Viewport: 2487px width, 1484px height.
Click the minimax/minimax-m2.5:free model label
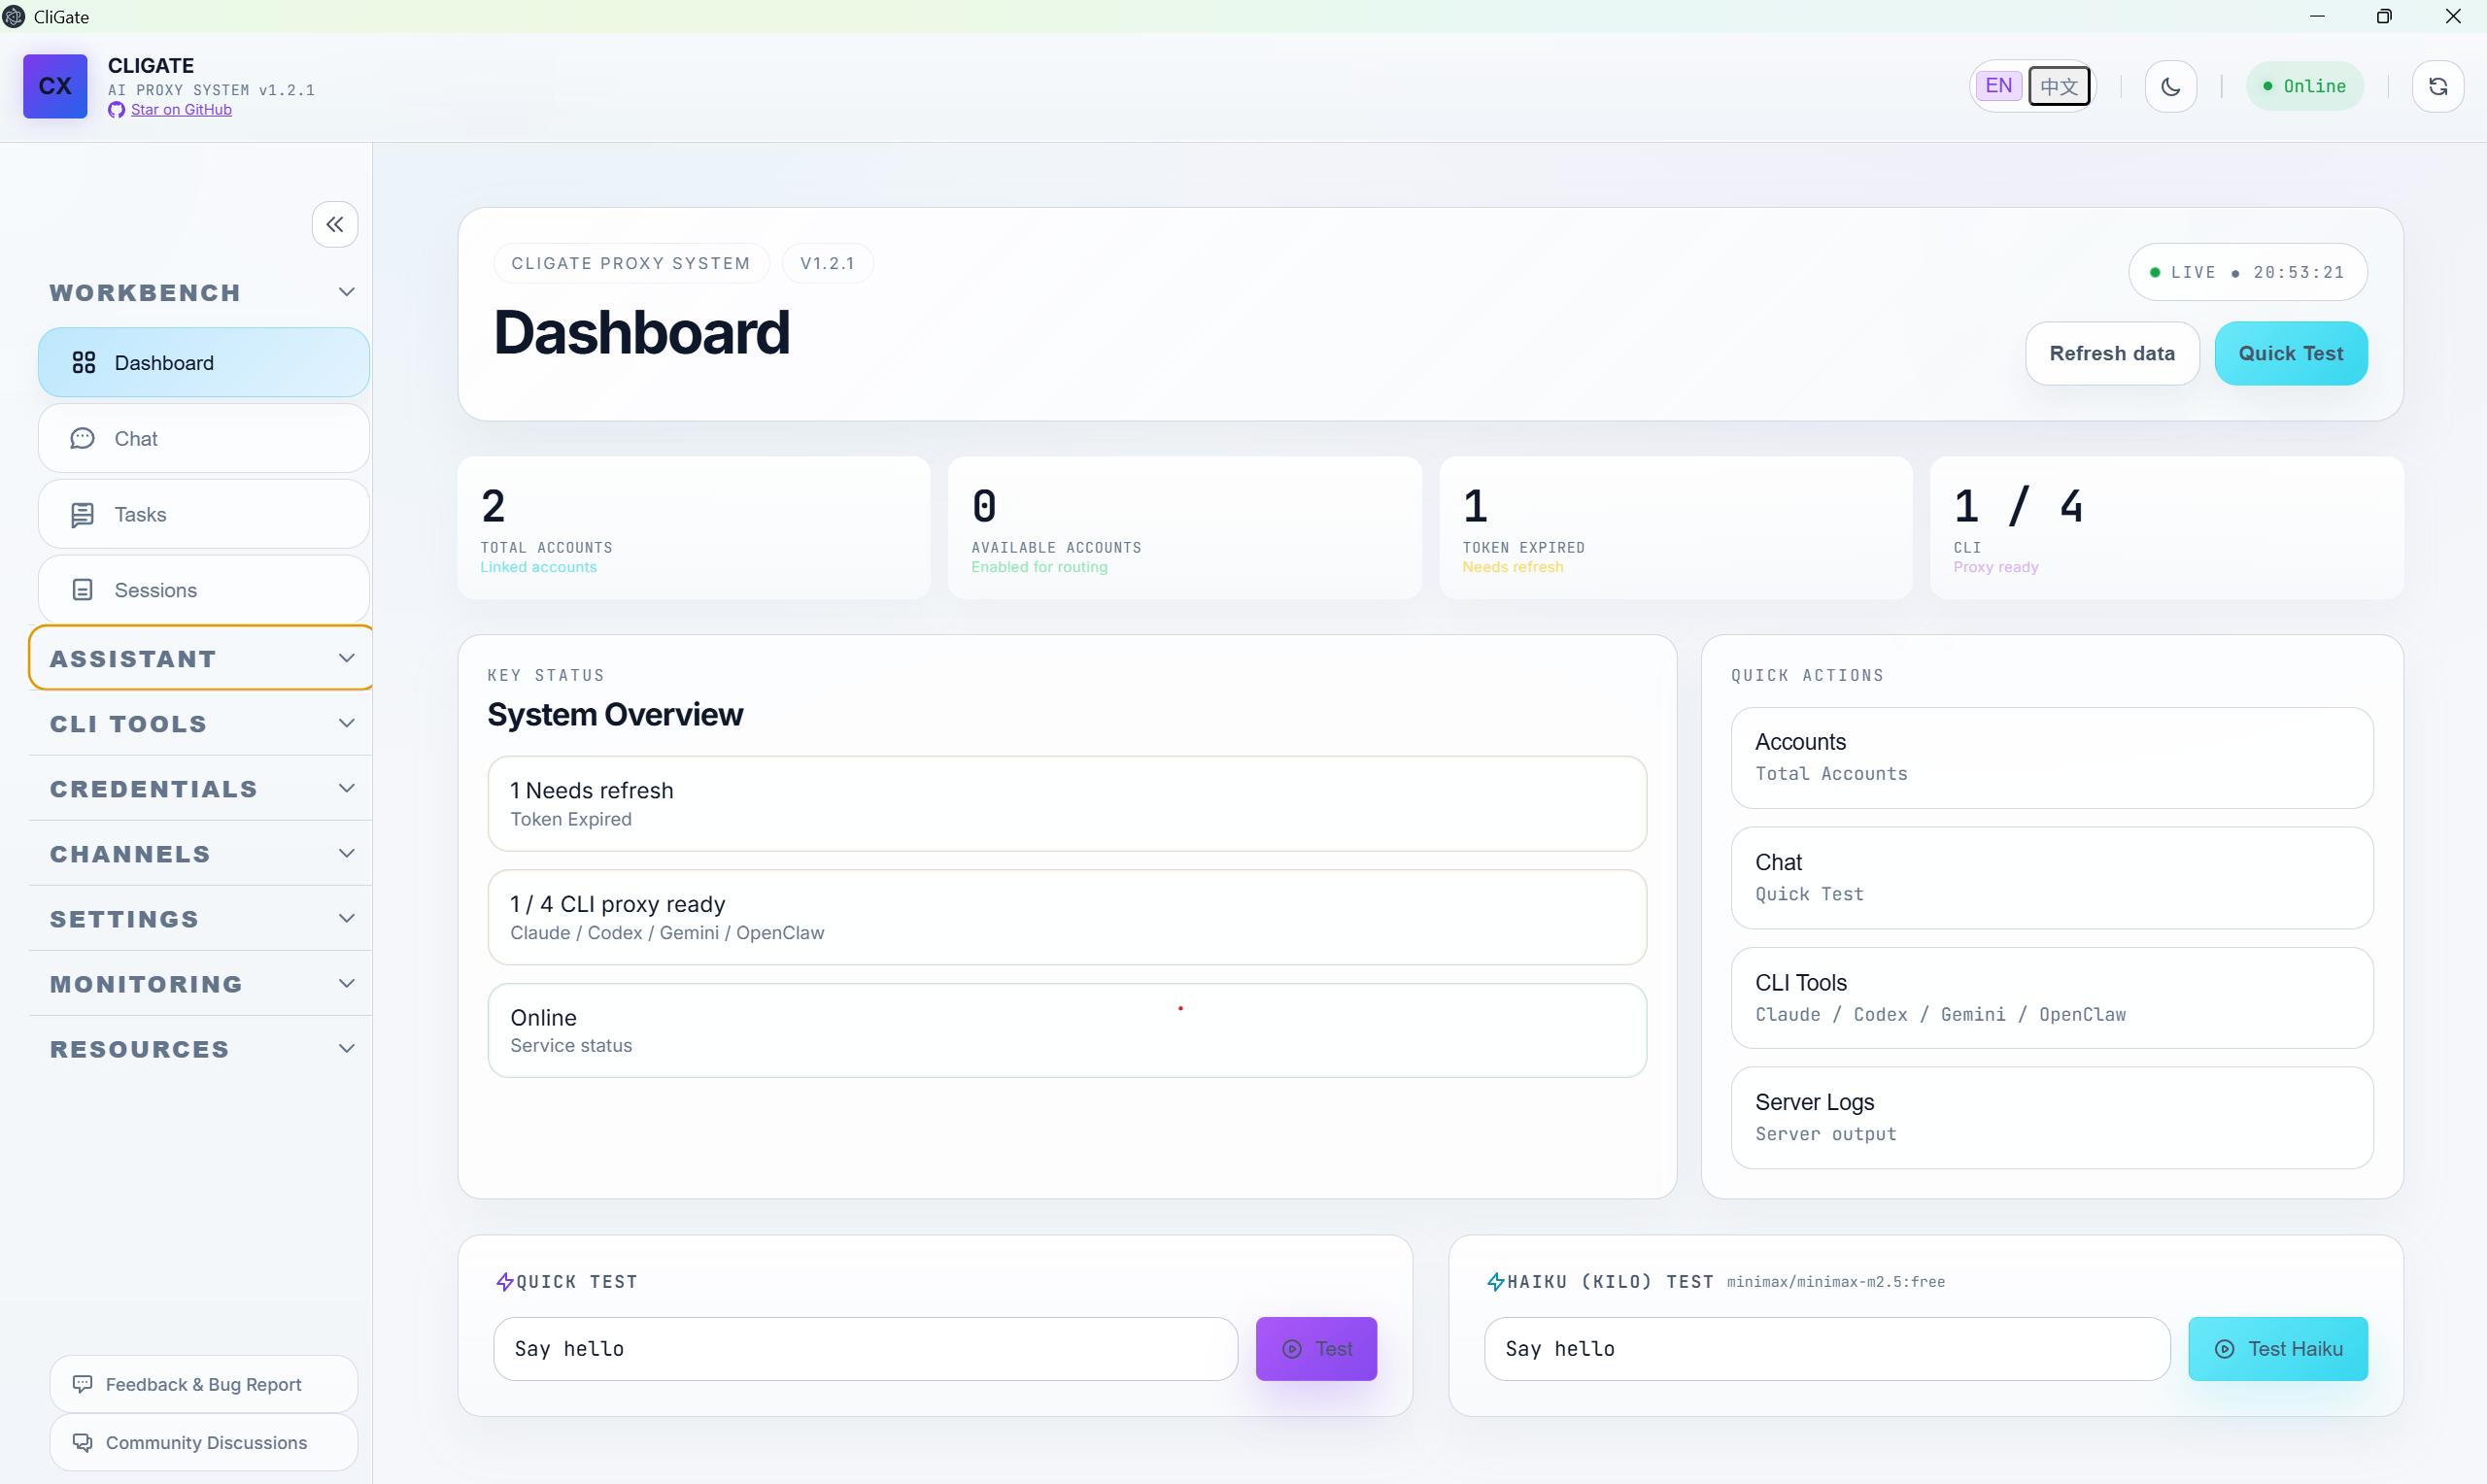pos(1836,1282)
